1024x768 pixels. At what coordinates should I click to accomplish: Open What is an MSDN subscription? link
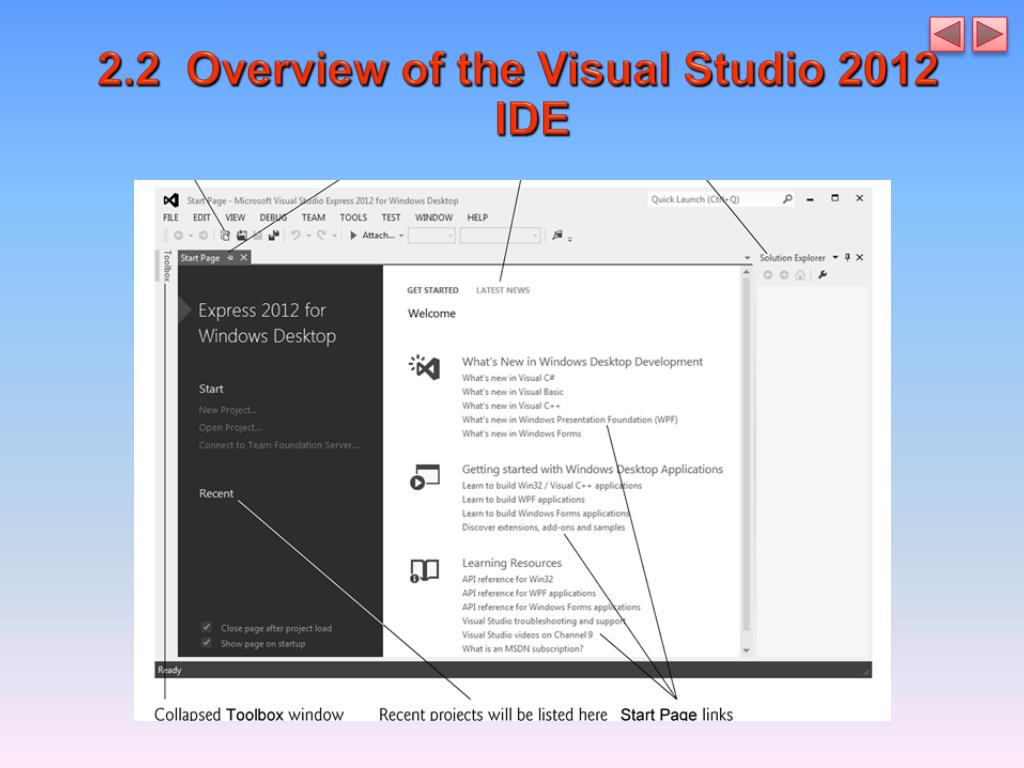point(523,649)
